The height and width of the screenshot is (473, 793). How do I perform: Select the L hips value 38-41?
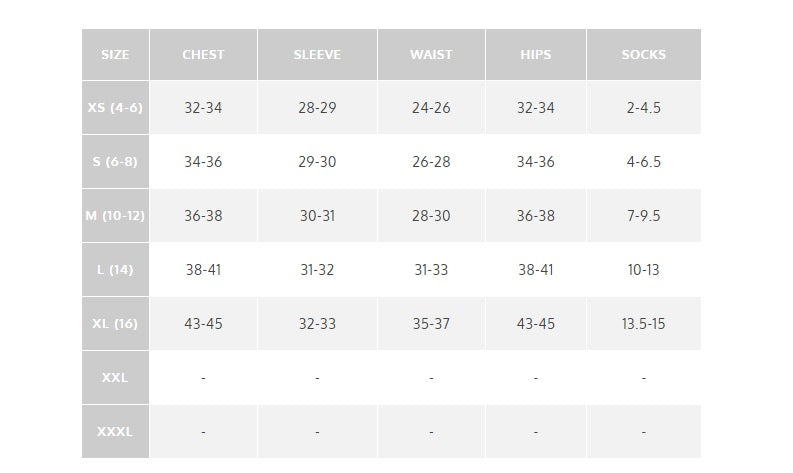(536, 270)
